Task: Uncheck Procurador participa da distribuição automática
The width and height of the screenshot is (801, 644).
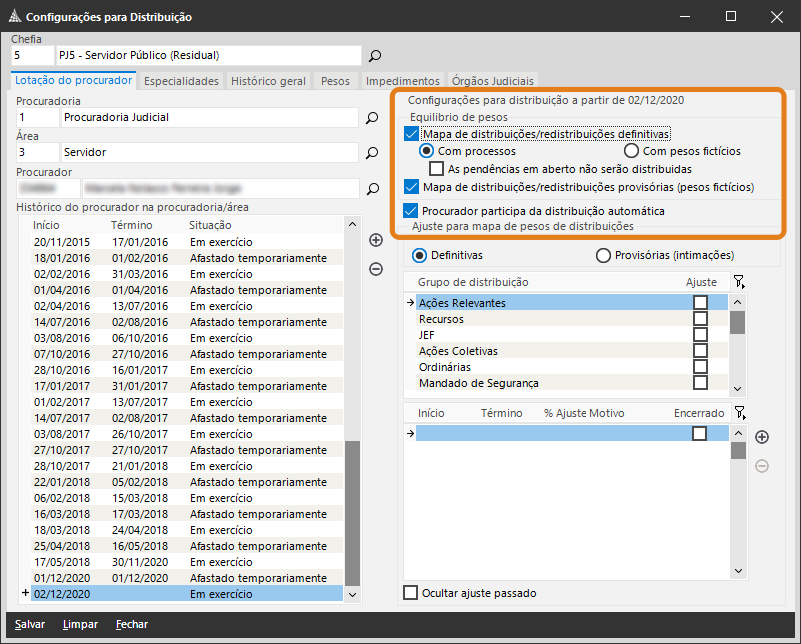Action: [410, 211]
